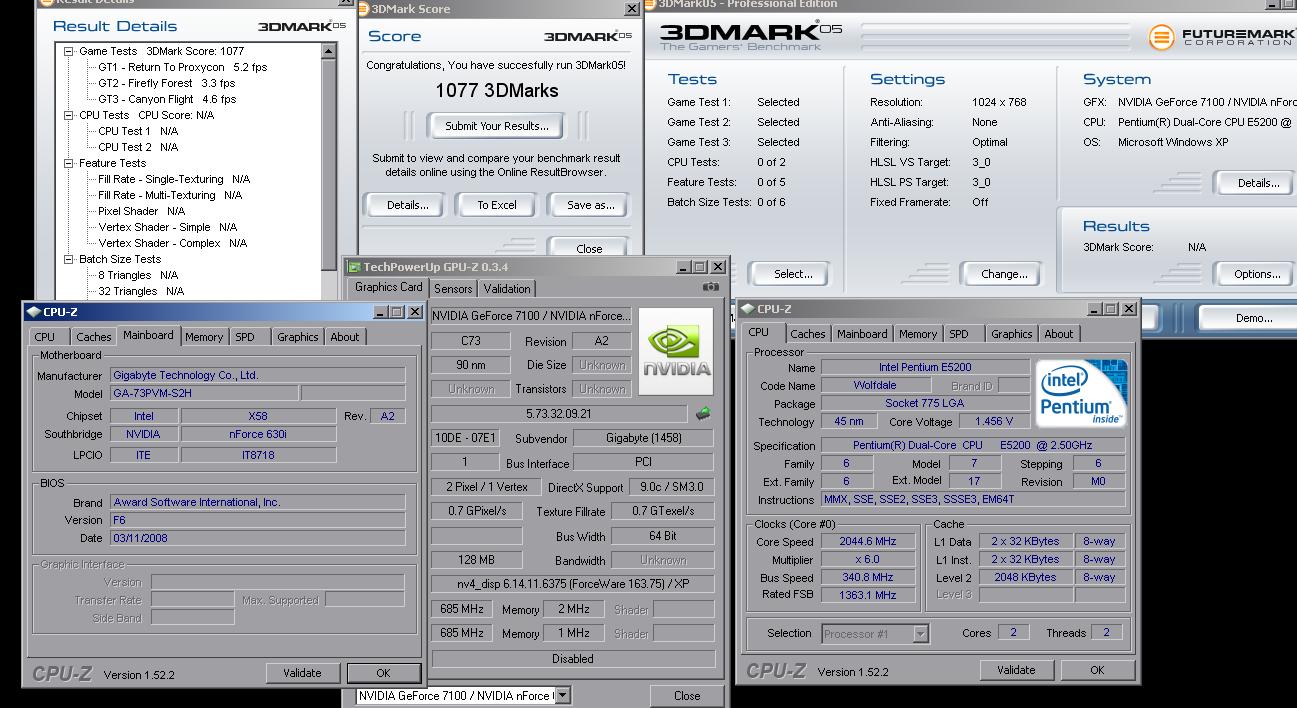This screenshot has height=708, width=1297.
Task: Open the GPU-Z graphics card dropdown
Action: [x=562, y=695]
